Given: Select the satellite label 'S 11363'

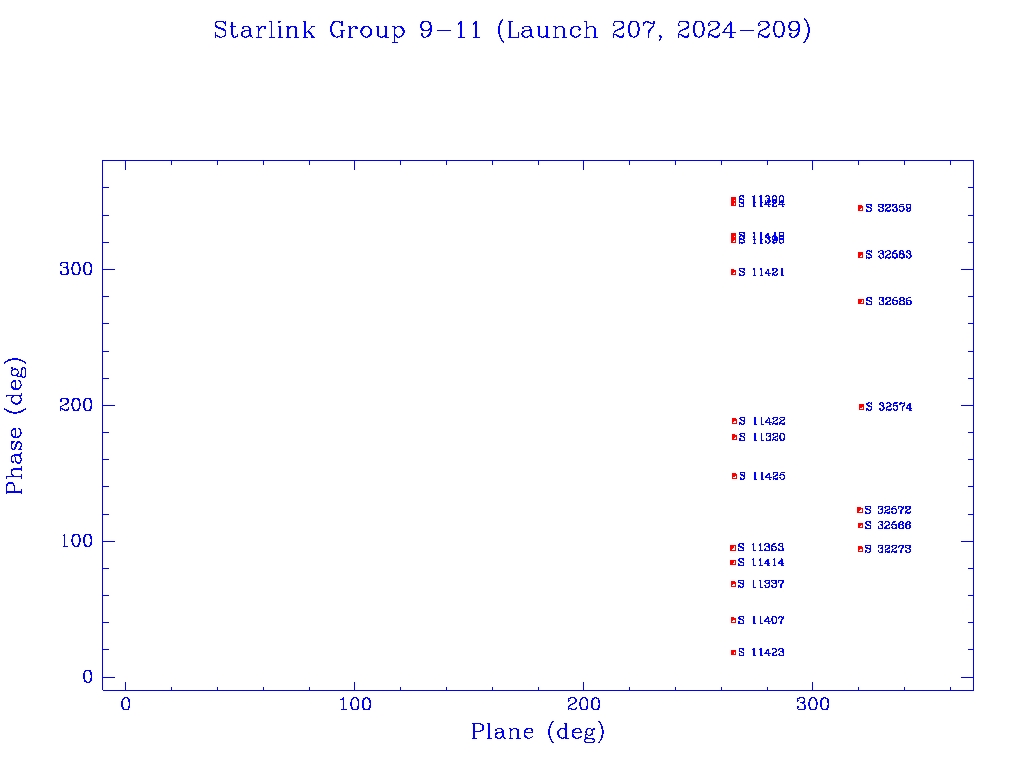Looking at the screenshot, I should click(x=761, y=547).
